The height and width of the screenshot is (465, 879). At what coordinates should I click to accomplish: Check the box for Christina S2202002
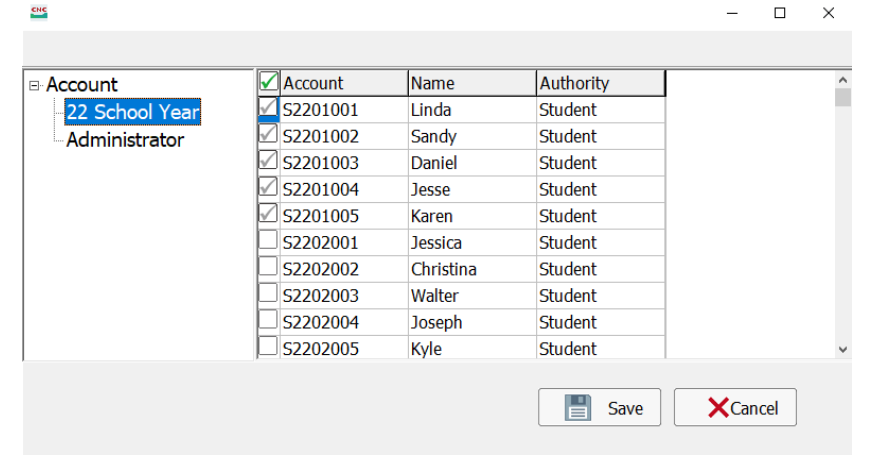click(x=268, y=266)
